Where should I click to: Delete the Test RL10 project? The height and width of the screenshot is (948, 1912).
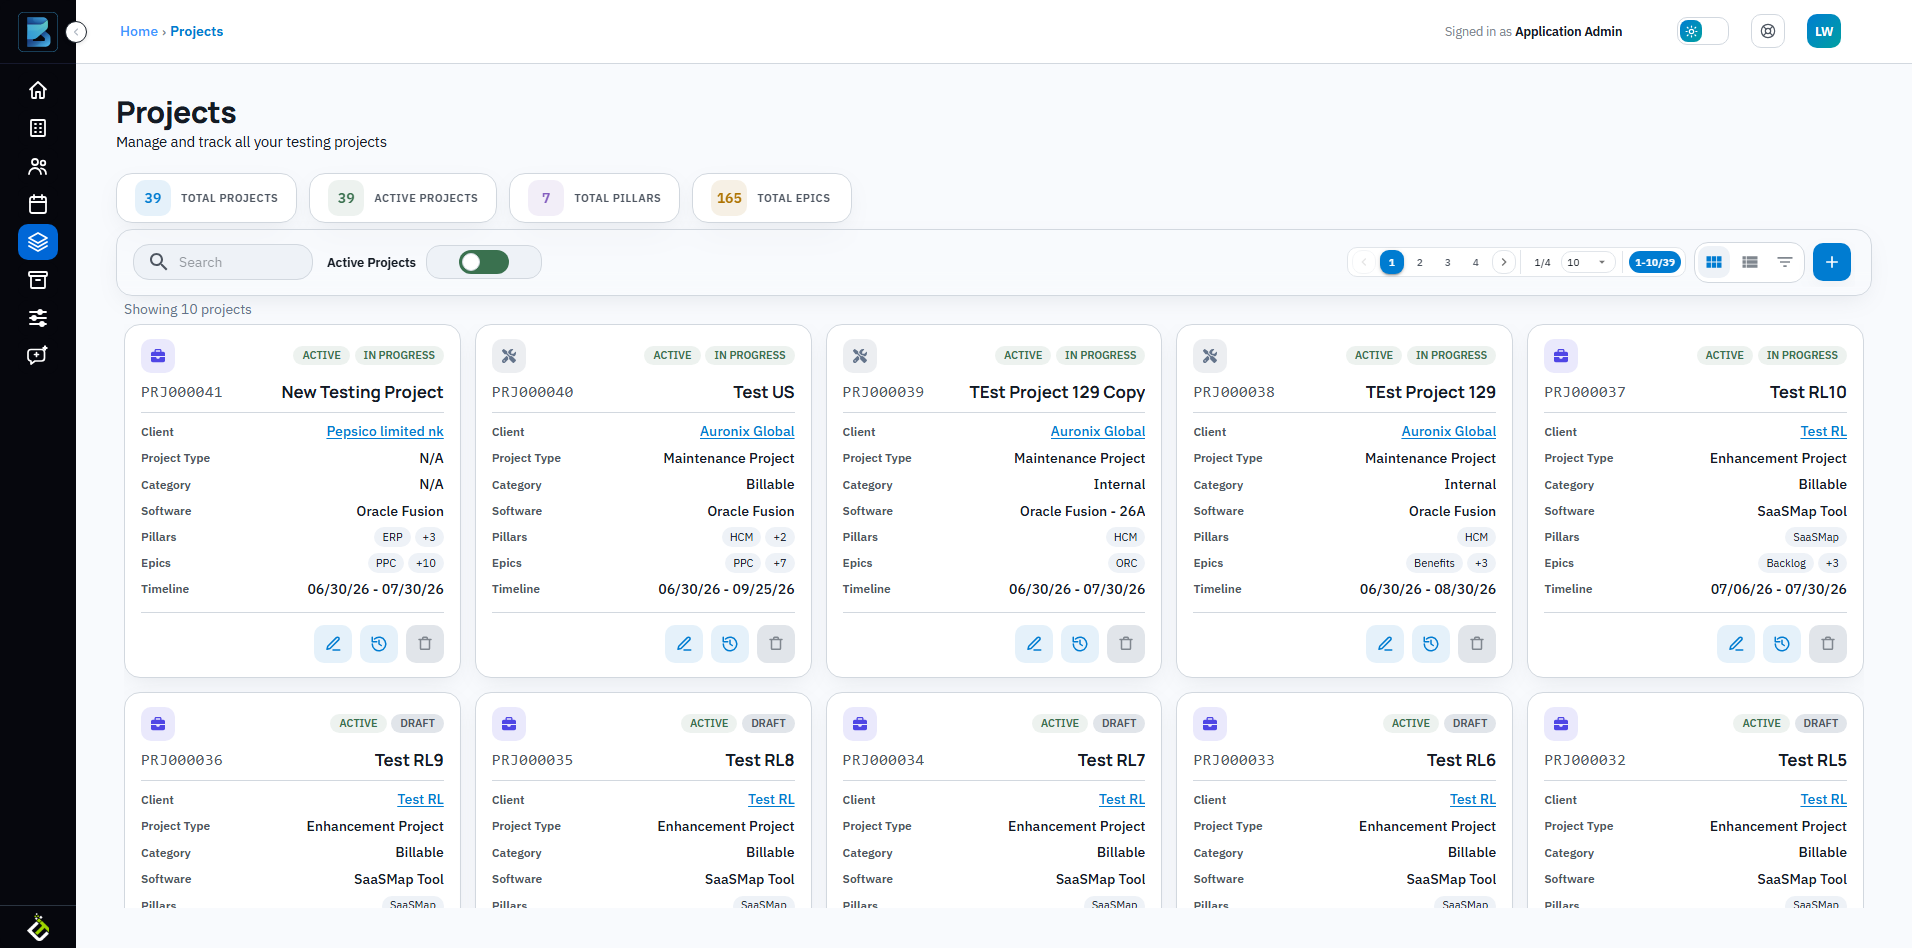[x=1828, y=644]
